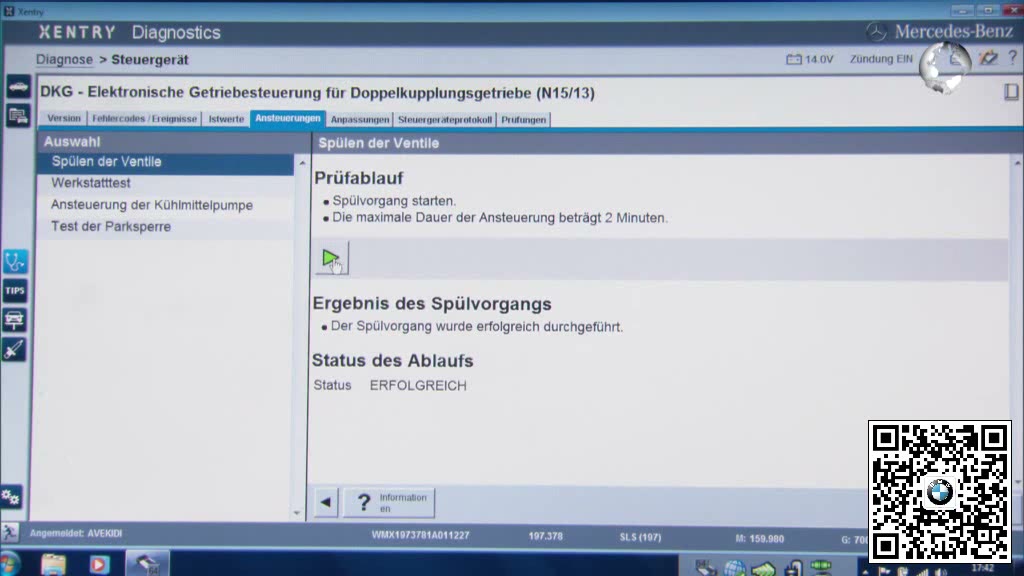Click main panel scroll up arrow
The width and height of the screenshot is (1024, 576).
point(1017,163)
